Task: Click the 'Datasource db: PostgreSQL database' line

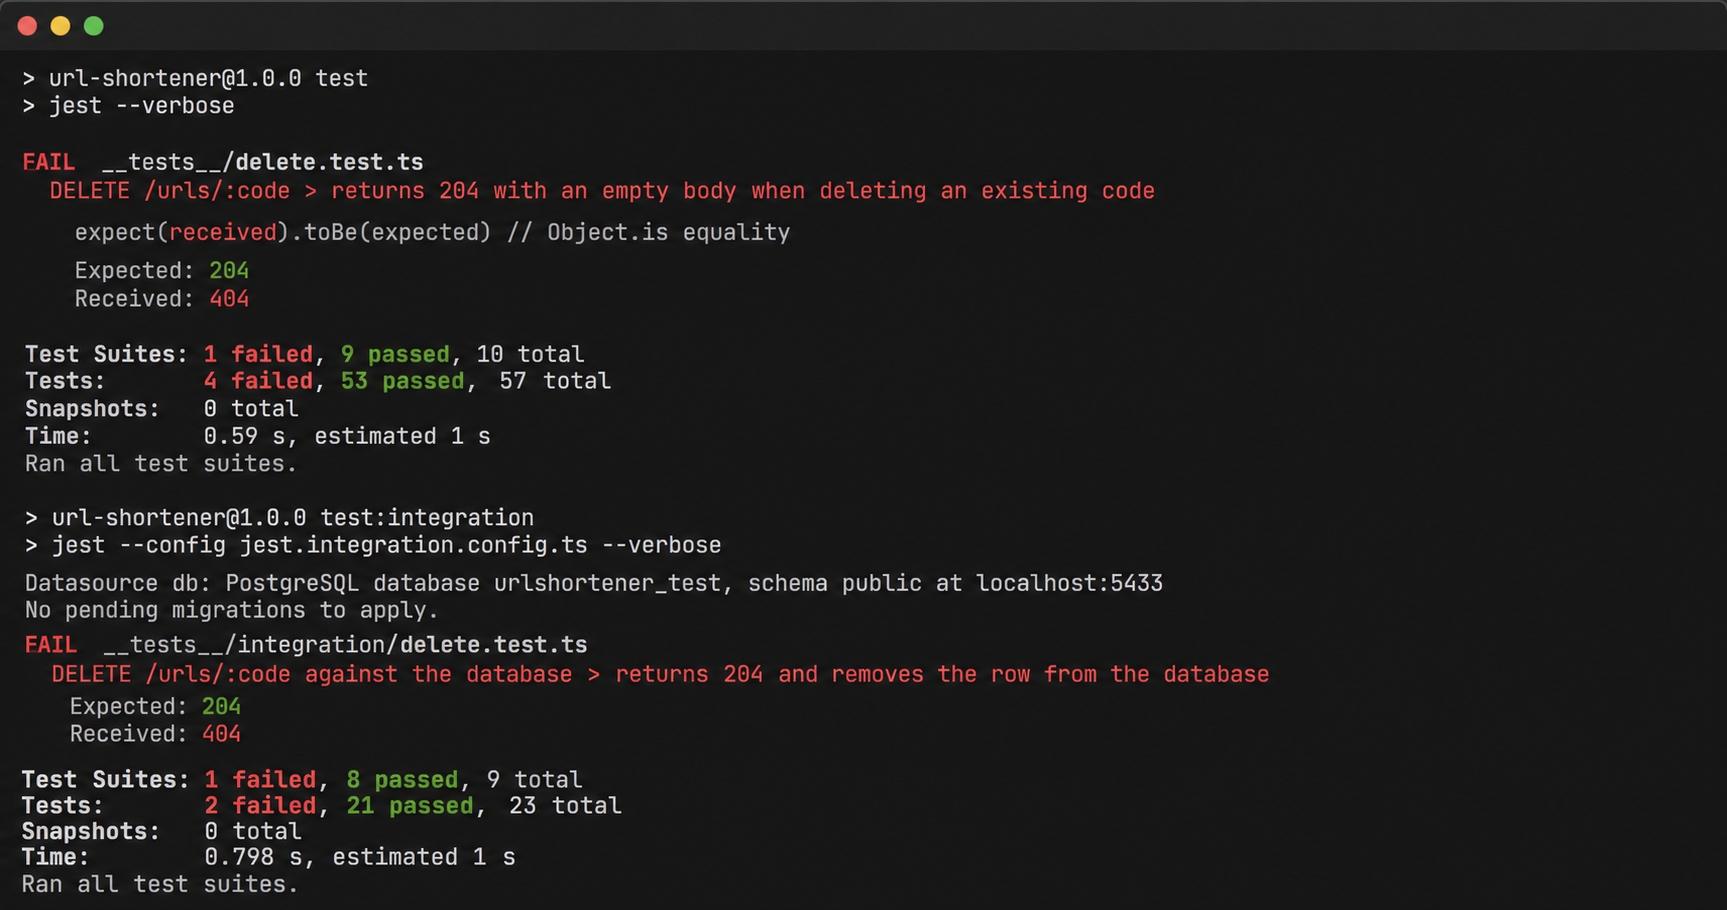Action: tap(594, 583)
